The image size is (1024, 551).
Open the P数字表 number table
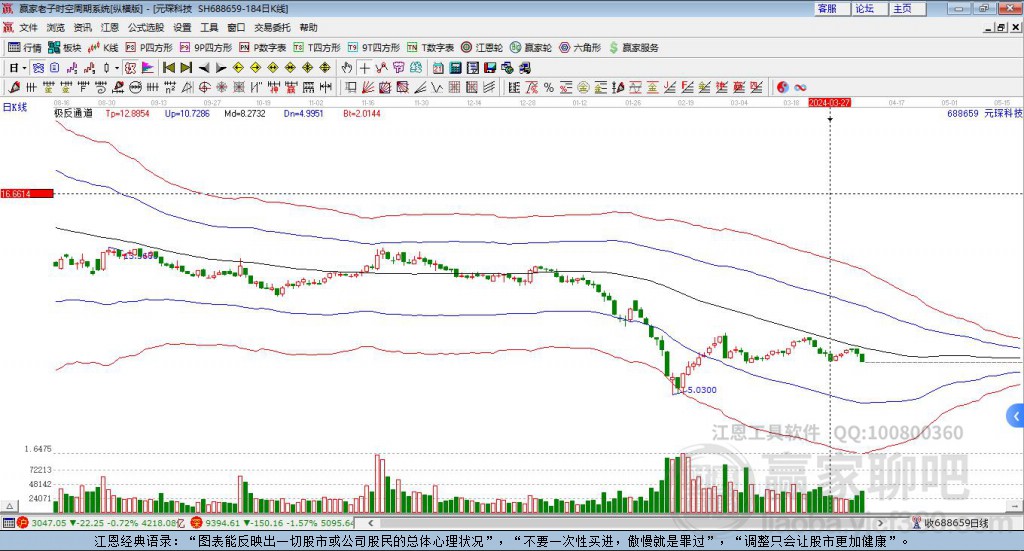263,48
